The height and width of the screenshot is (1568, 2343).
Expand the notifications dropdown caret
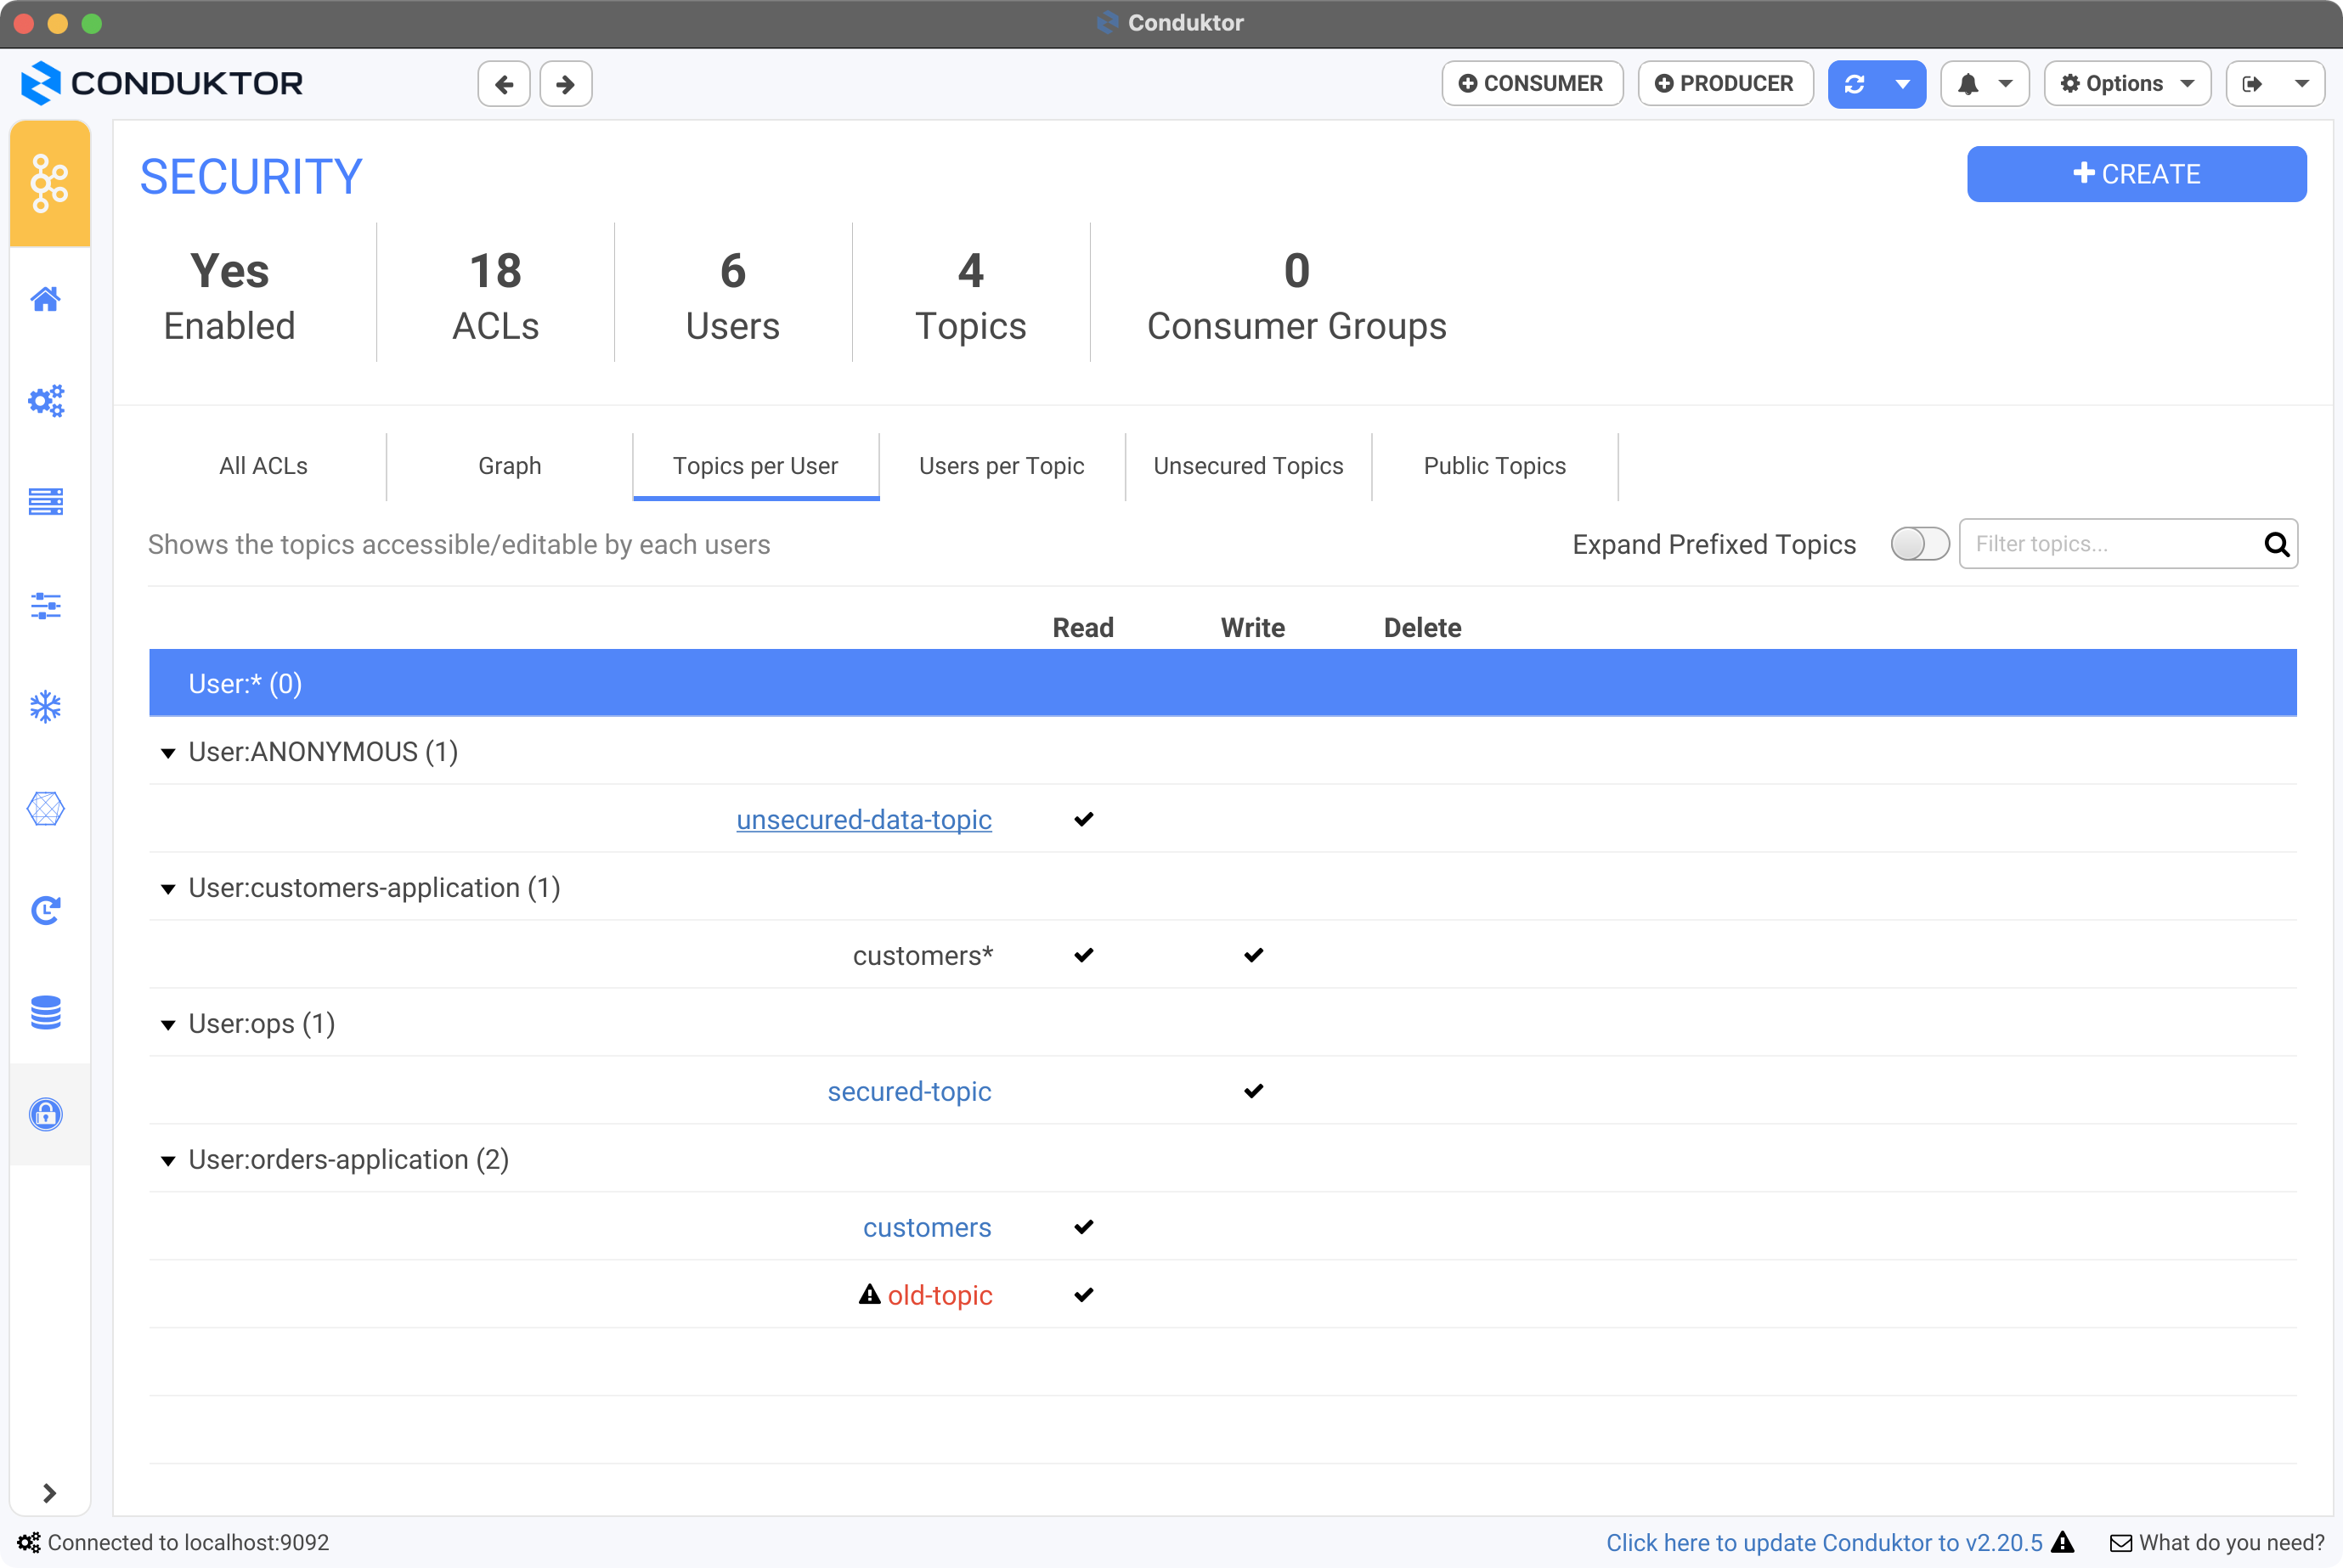2005,84
